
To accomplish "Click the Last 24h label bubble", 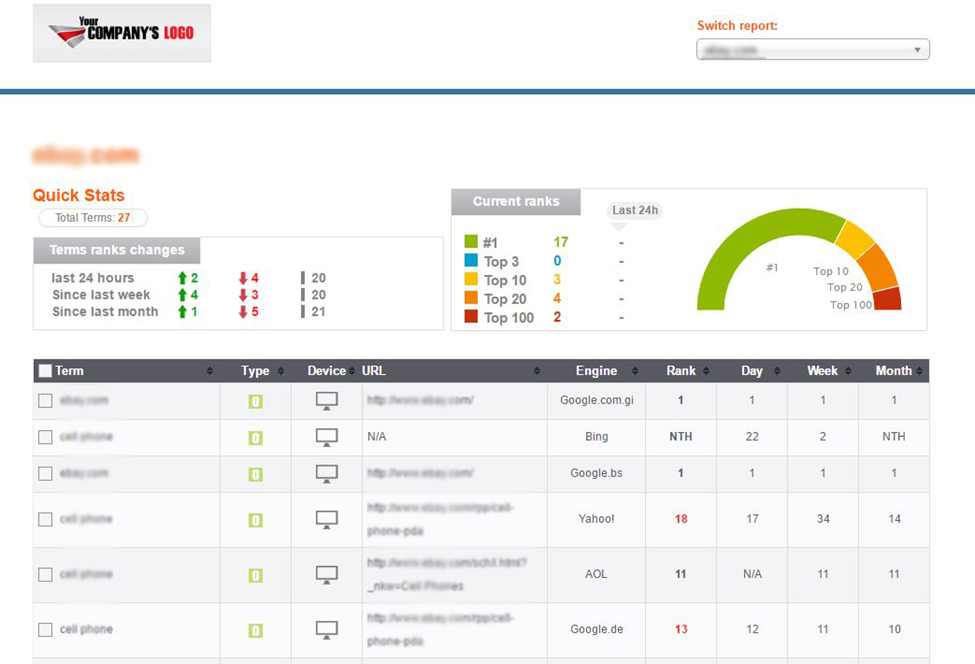I will point(635,210).
